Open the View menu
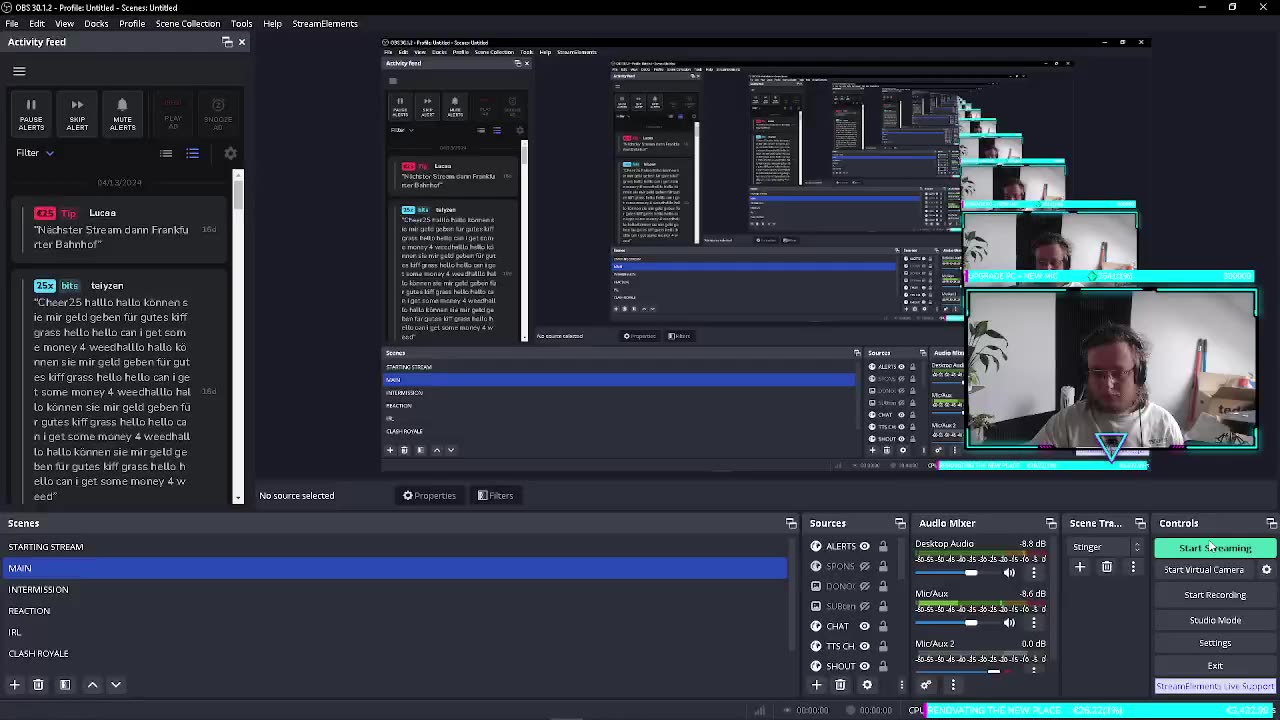Screen dimensions: 1280x720 coord(64,23)
